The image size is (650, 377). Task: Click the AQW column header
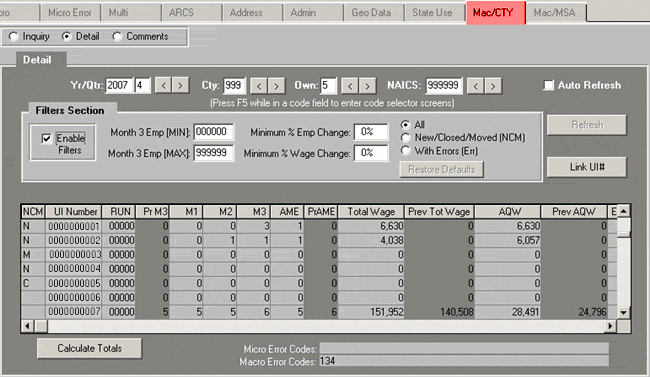point(508,212)
